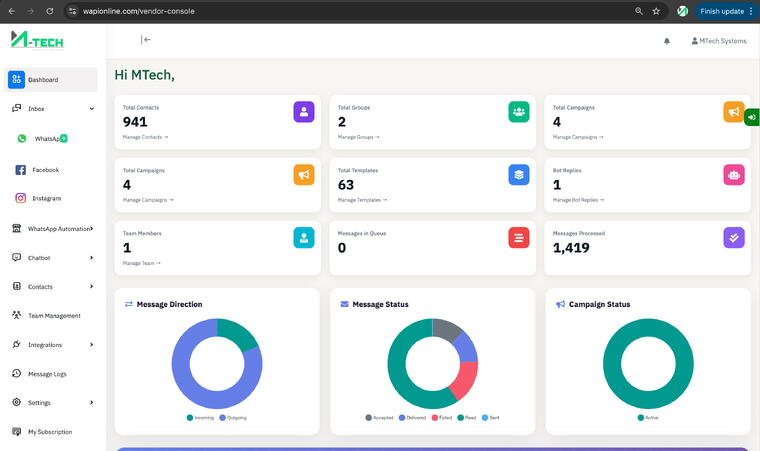Toggle Active legend in Campaign Status chart

(647, 417)
